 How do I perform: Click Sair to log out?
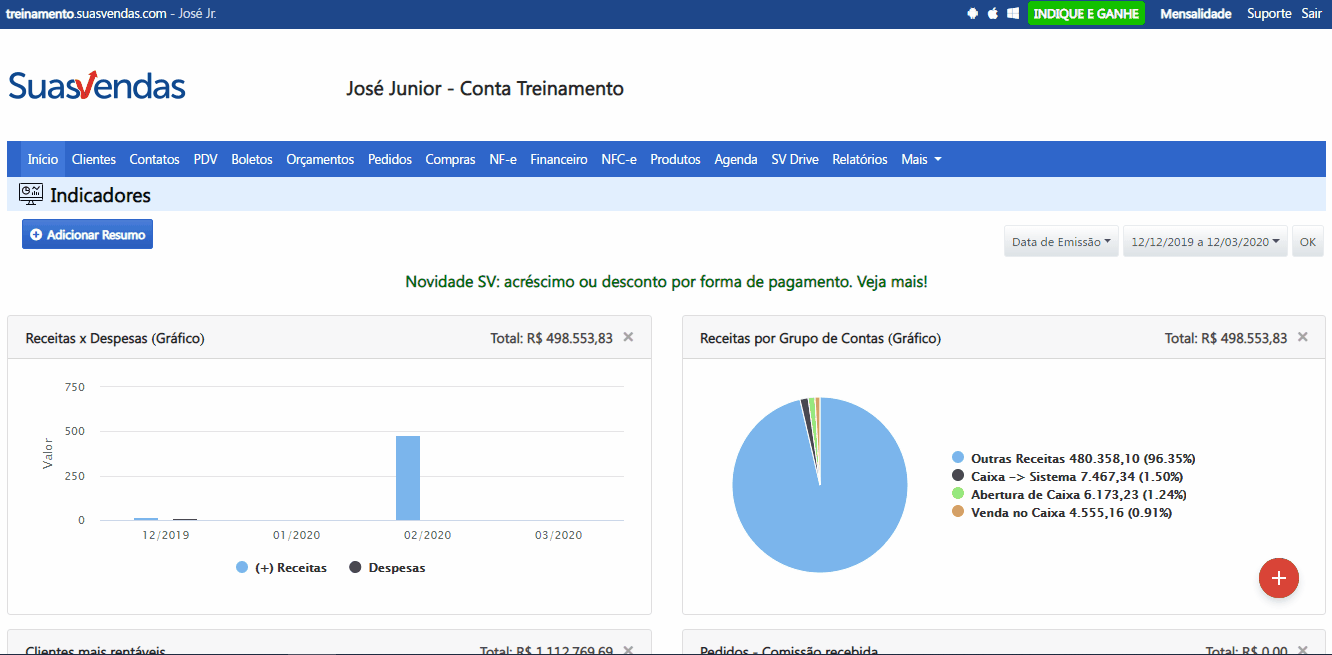click(1311, 14)
